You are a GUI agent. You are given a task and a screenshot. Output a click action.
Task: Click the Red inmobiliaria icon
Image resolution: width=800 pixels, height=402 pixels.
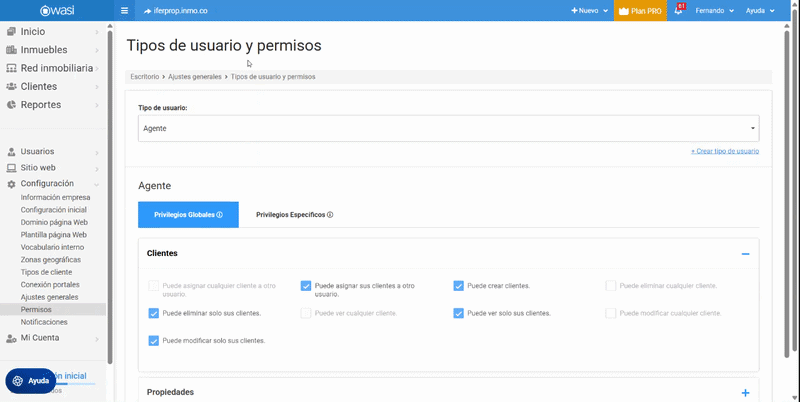click(11, 68)
